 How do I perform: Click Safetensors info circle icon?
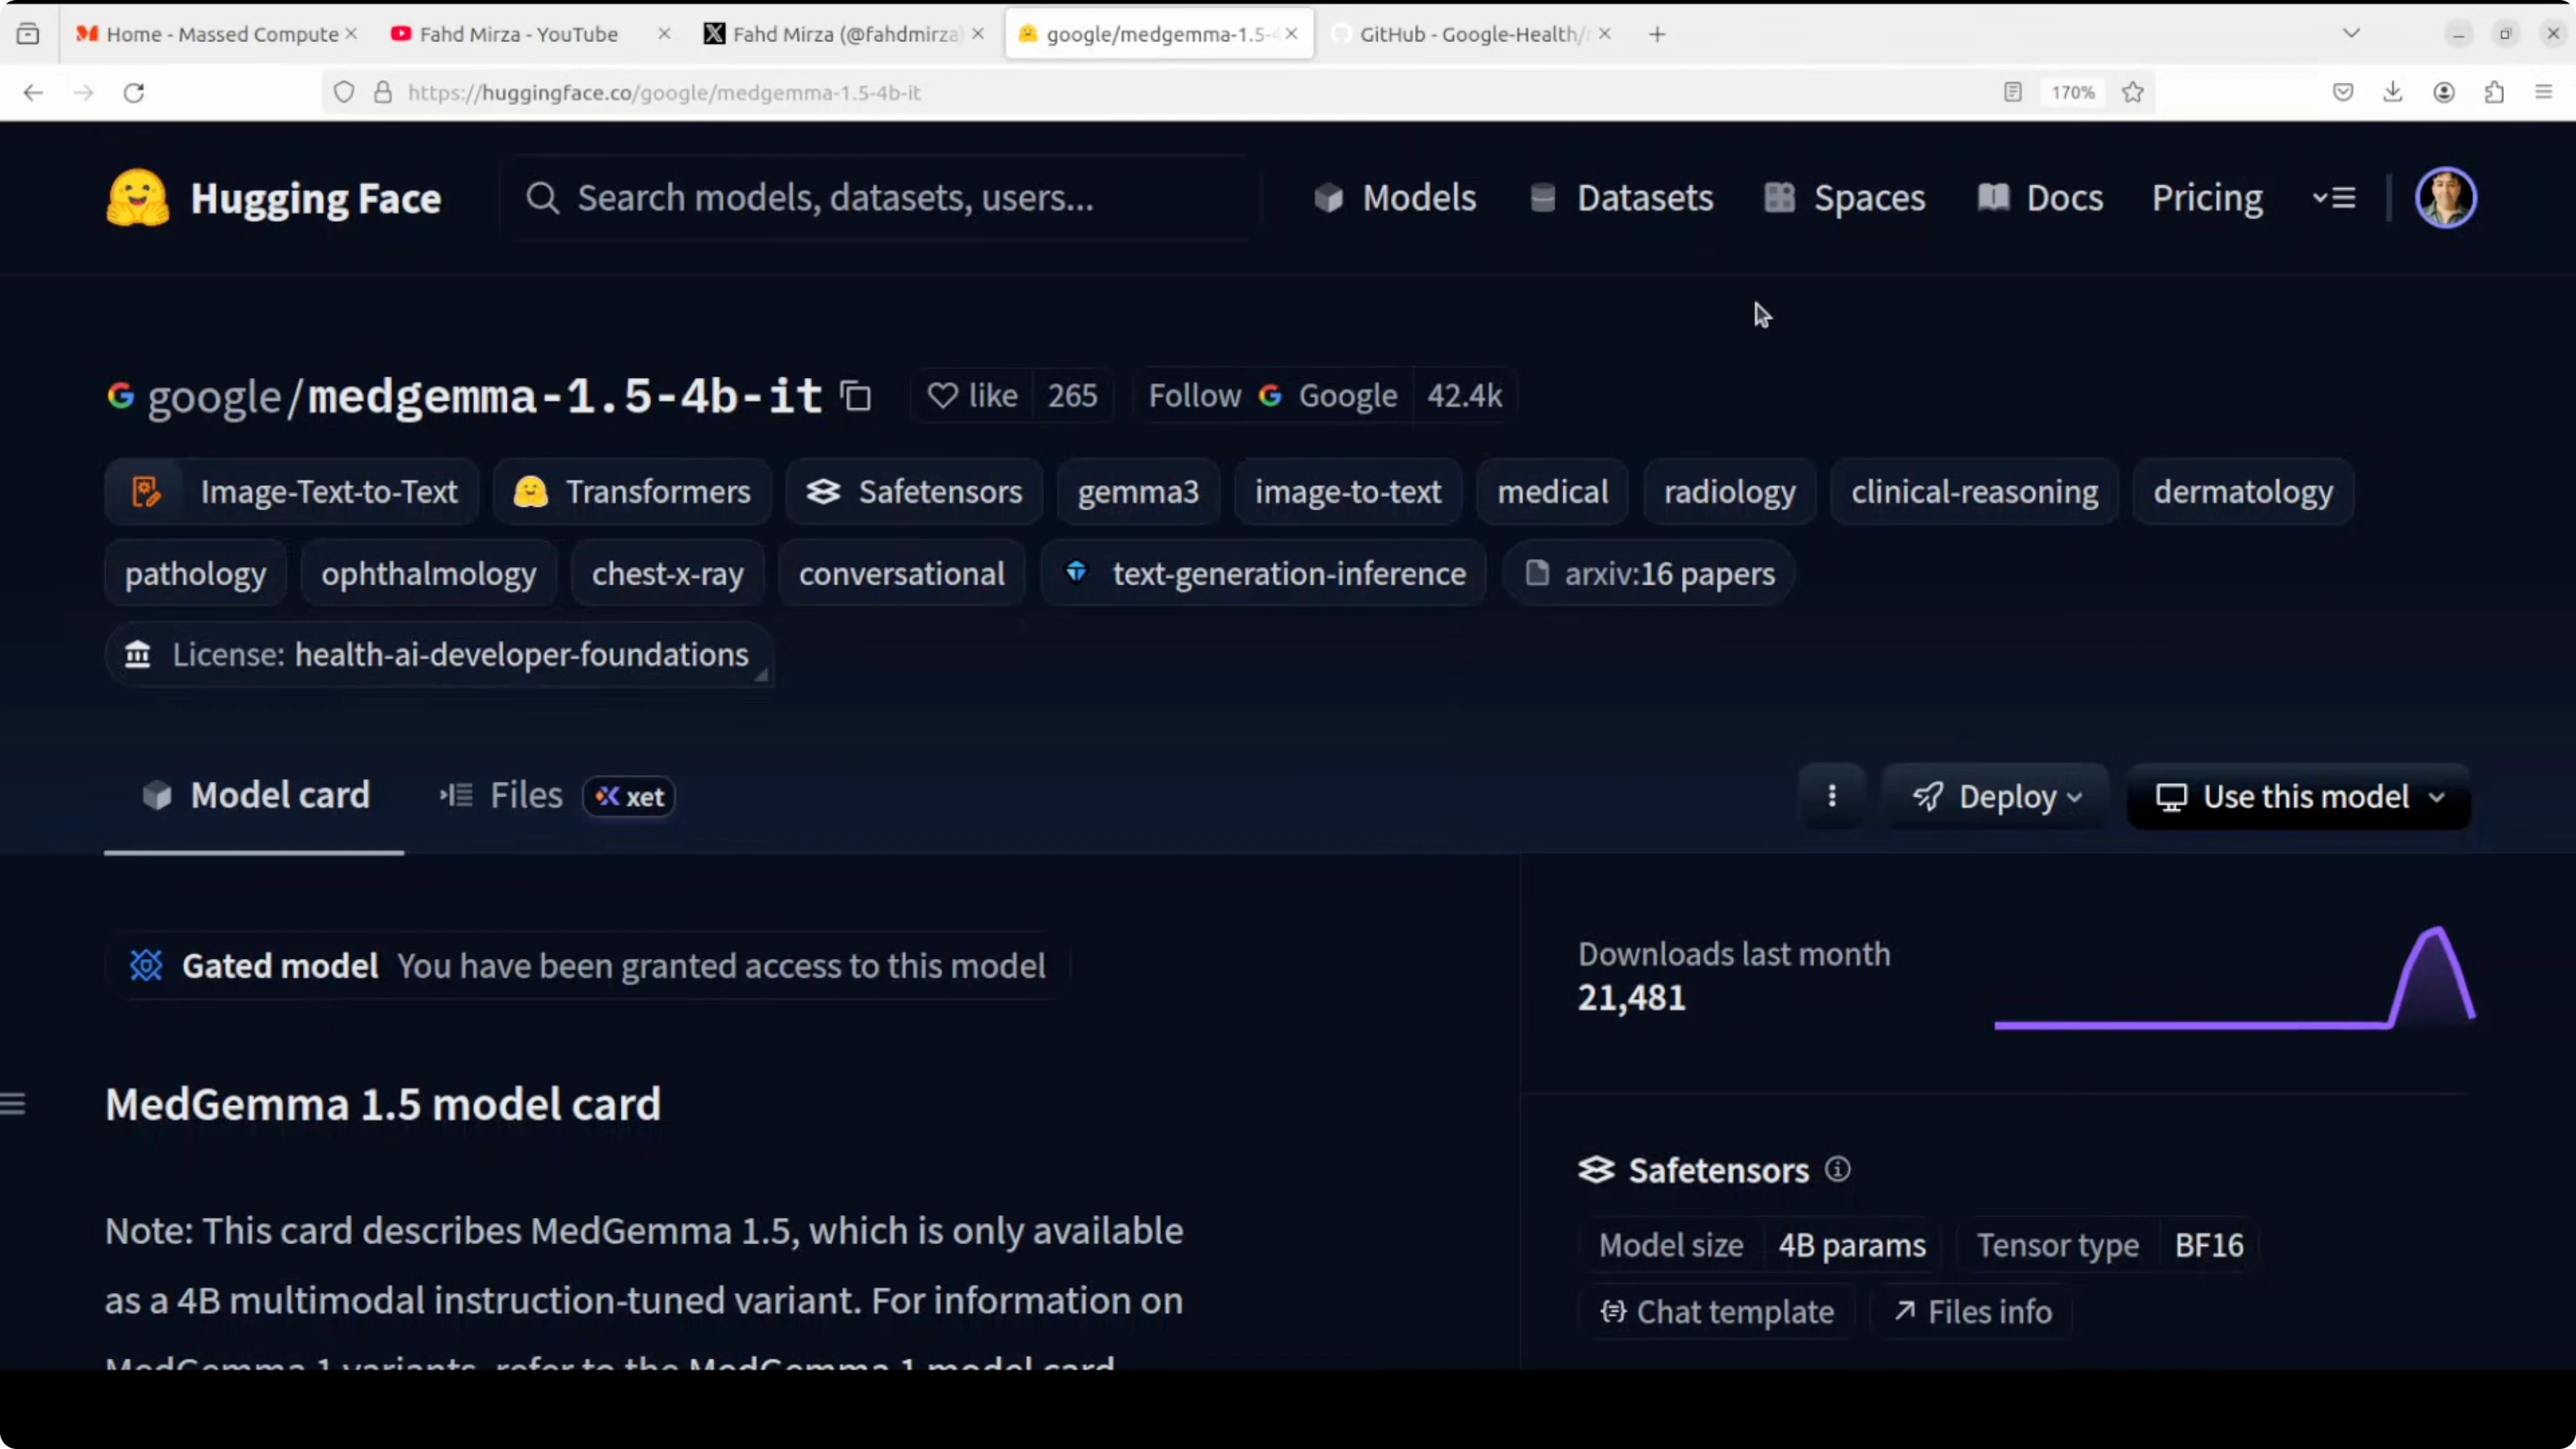(1838, 1169)
